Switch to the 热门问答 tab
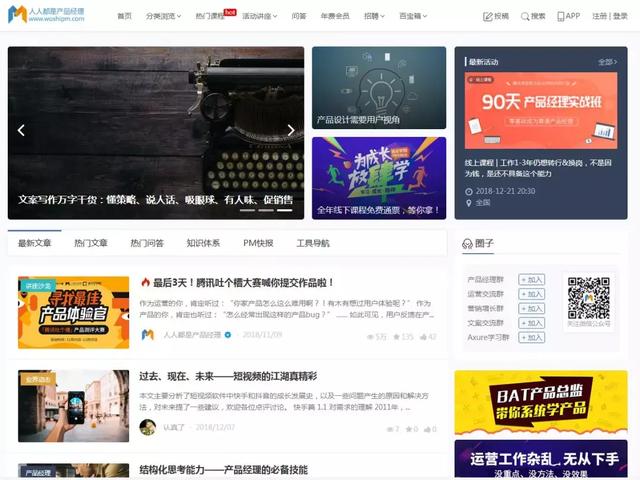640x480 pixels. (147, 243)
